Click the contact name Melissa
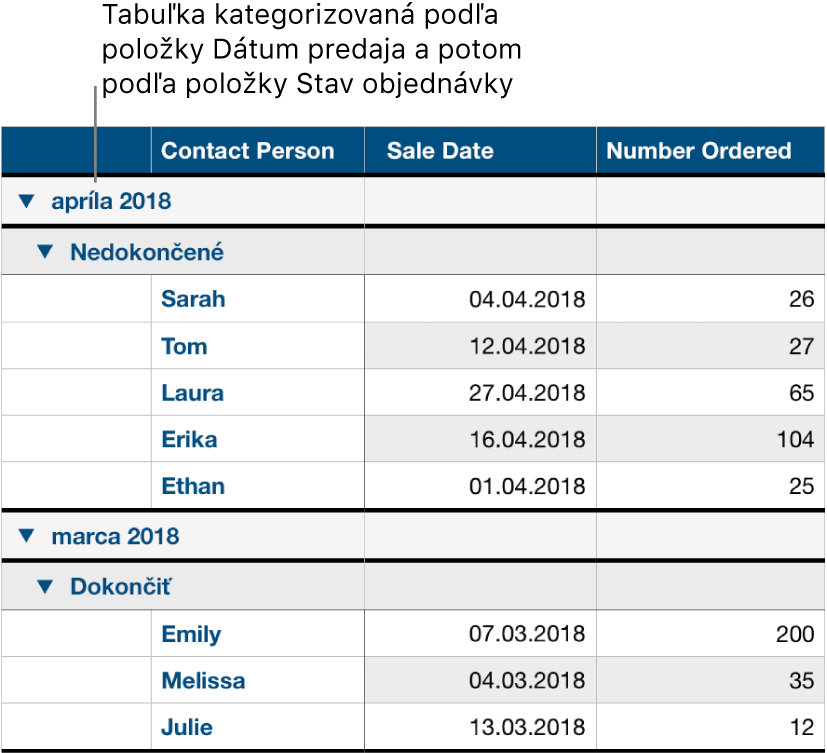 (x=202, y=681)
